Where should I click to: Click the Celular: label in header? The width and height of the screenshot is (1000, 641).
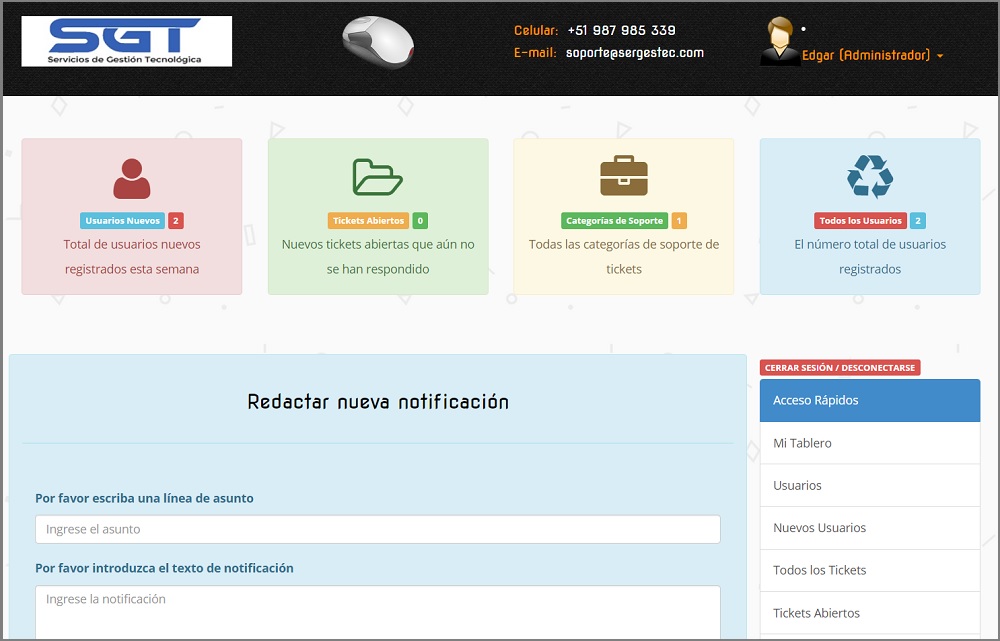[x=536, y=30]
